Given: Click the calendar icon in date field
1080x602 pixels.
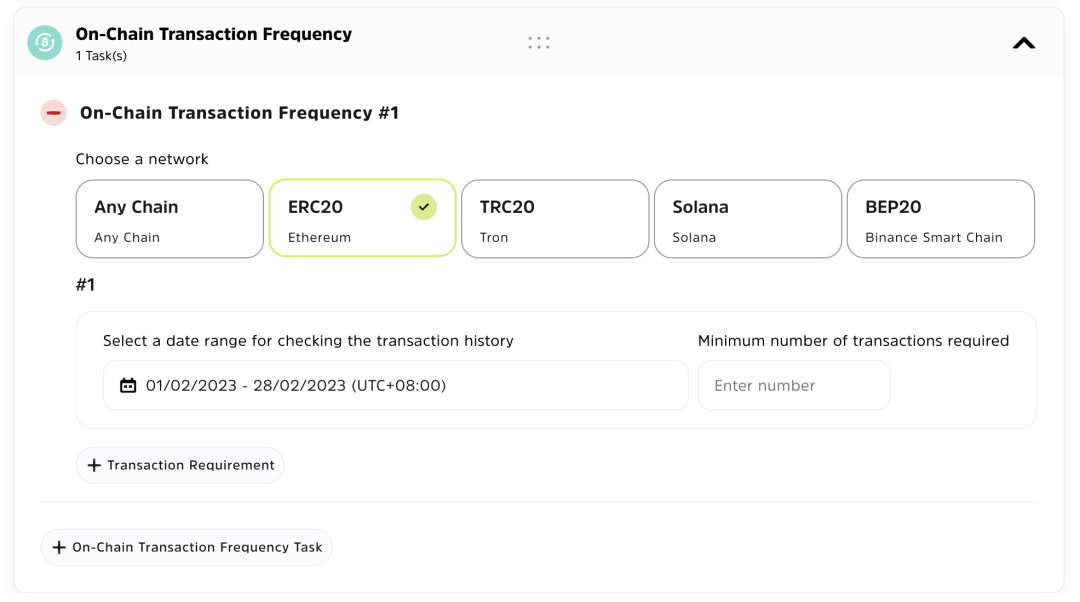Looking at the screenshot, I should tap(128, 386).
